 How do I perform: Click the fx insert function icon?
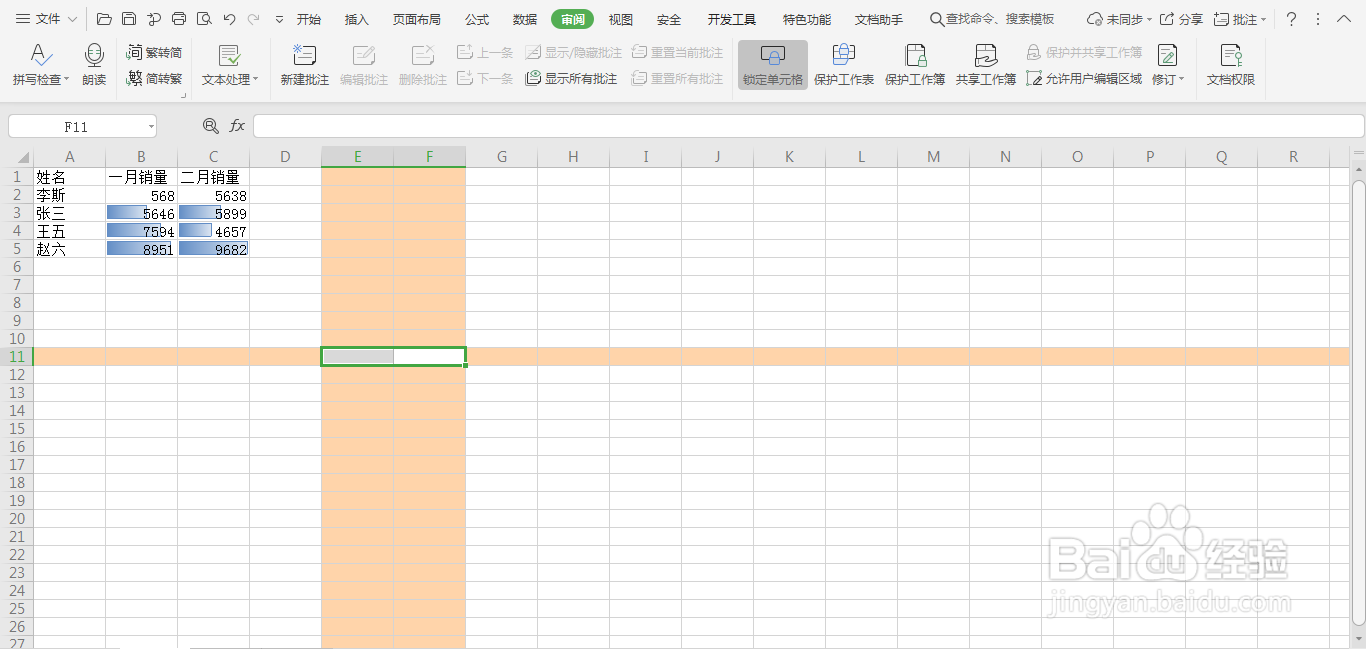[237, 125]
